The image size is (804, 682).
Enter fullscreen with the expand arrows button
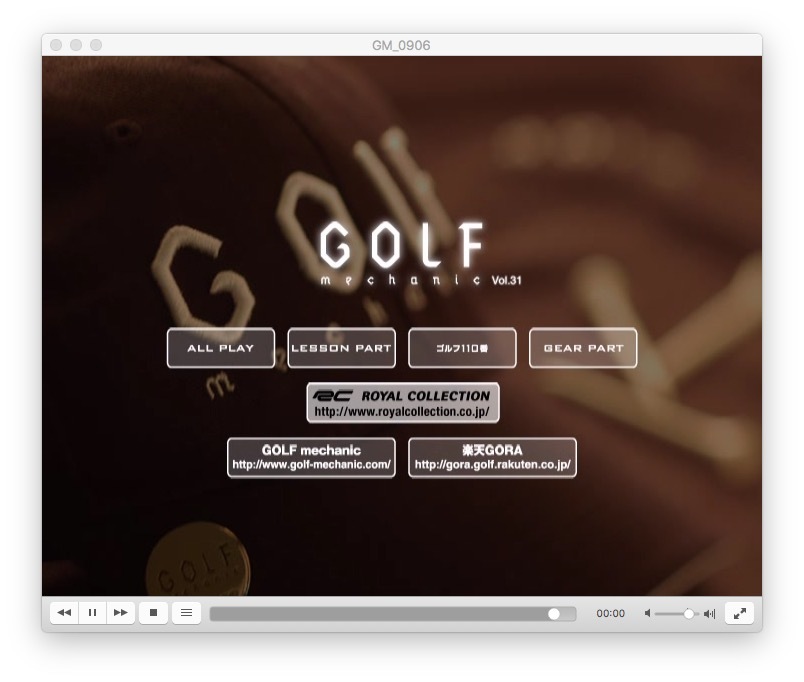739,613
